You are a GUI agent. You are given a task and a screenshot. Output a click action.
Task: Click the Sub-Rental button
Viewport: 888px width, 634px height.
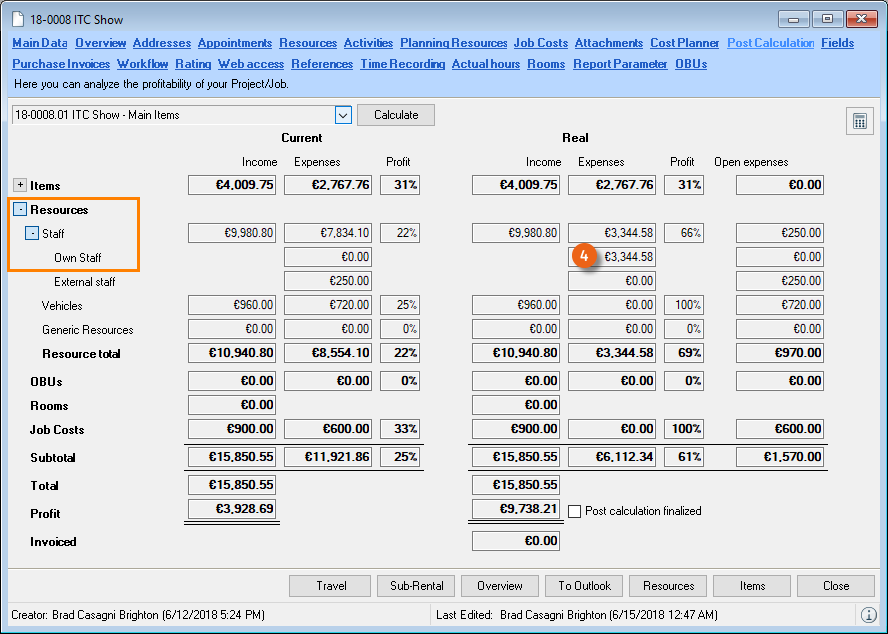pos(416,586)
